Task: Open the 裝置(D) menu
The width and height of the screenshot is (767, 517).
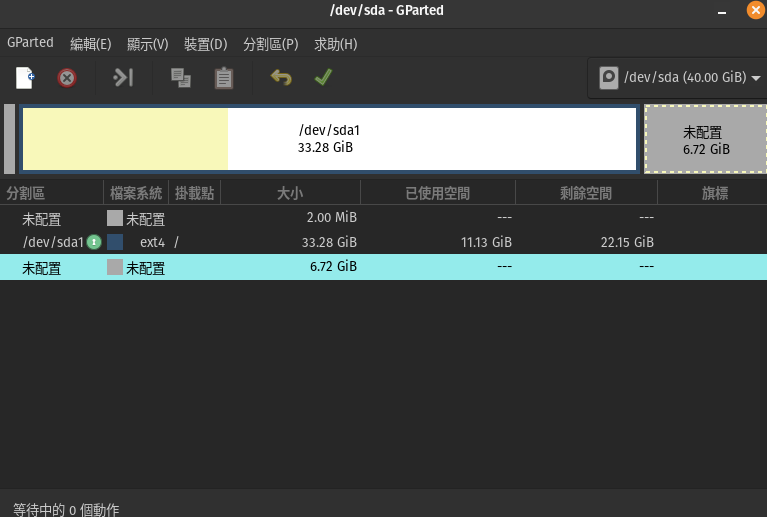Action: [205, 44]
